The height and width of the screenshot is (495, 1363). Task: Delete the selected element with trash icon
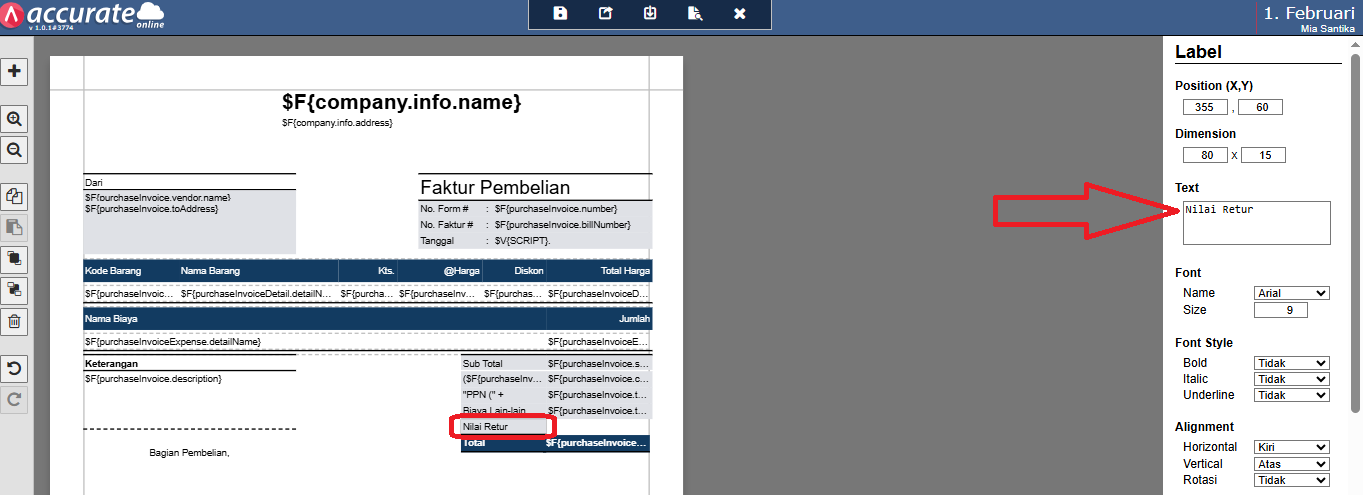pyautogui.click(x=15, y=321)
